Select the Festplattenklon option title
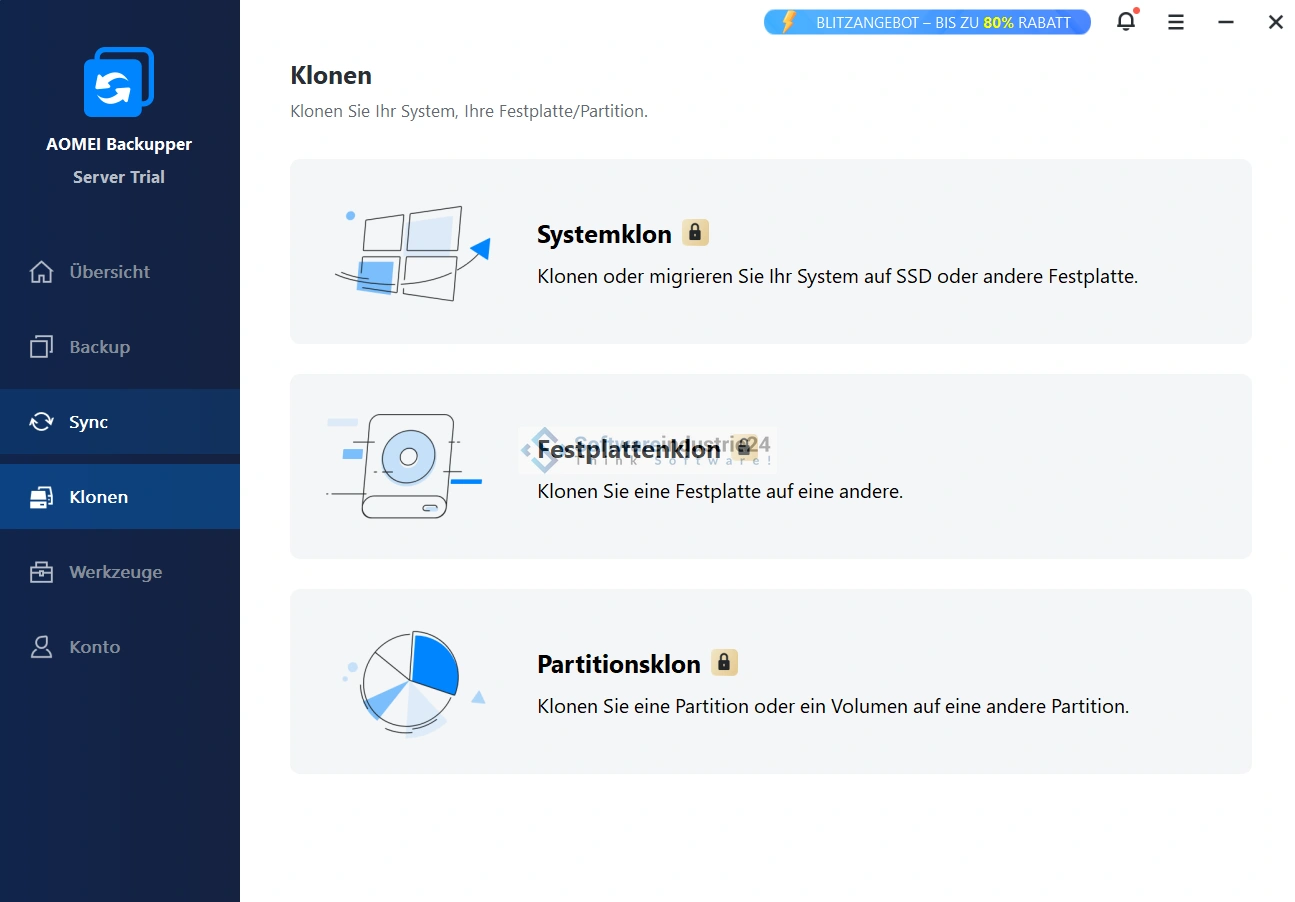This screenshot has width=1295, height=902. coord(628,450)
